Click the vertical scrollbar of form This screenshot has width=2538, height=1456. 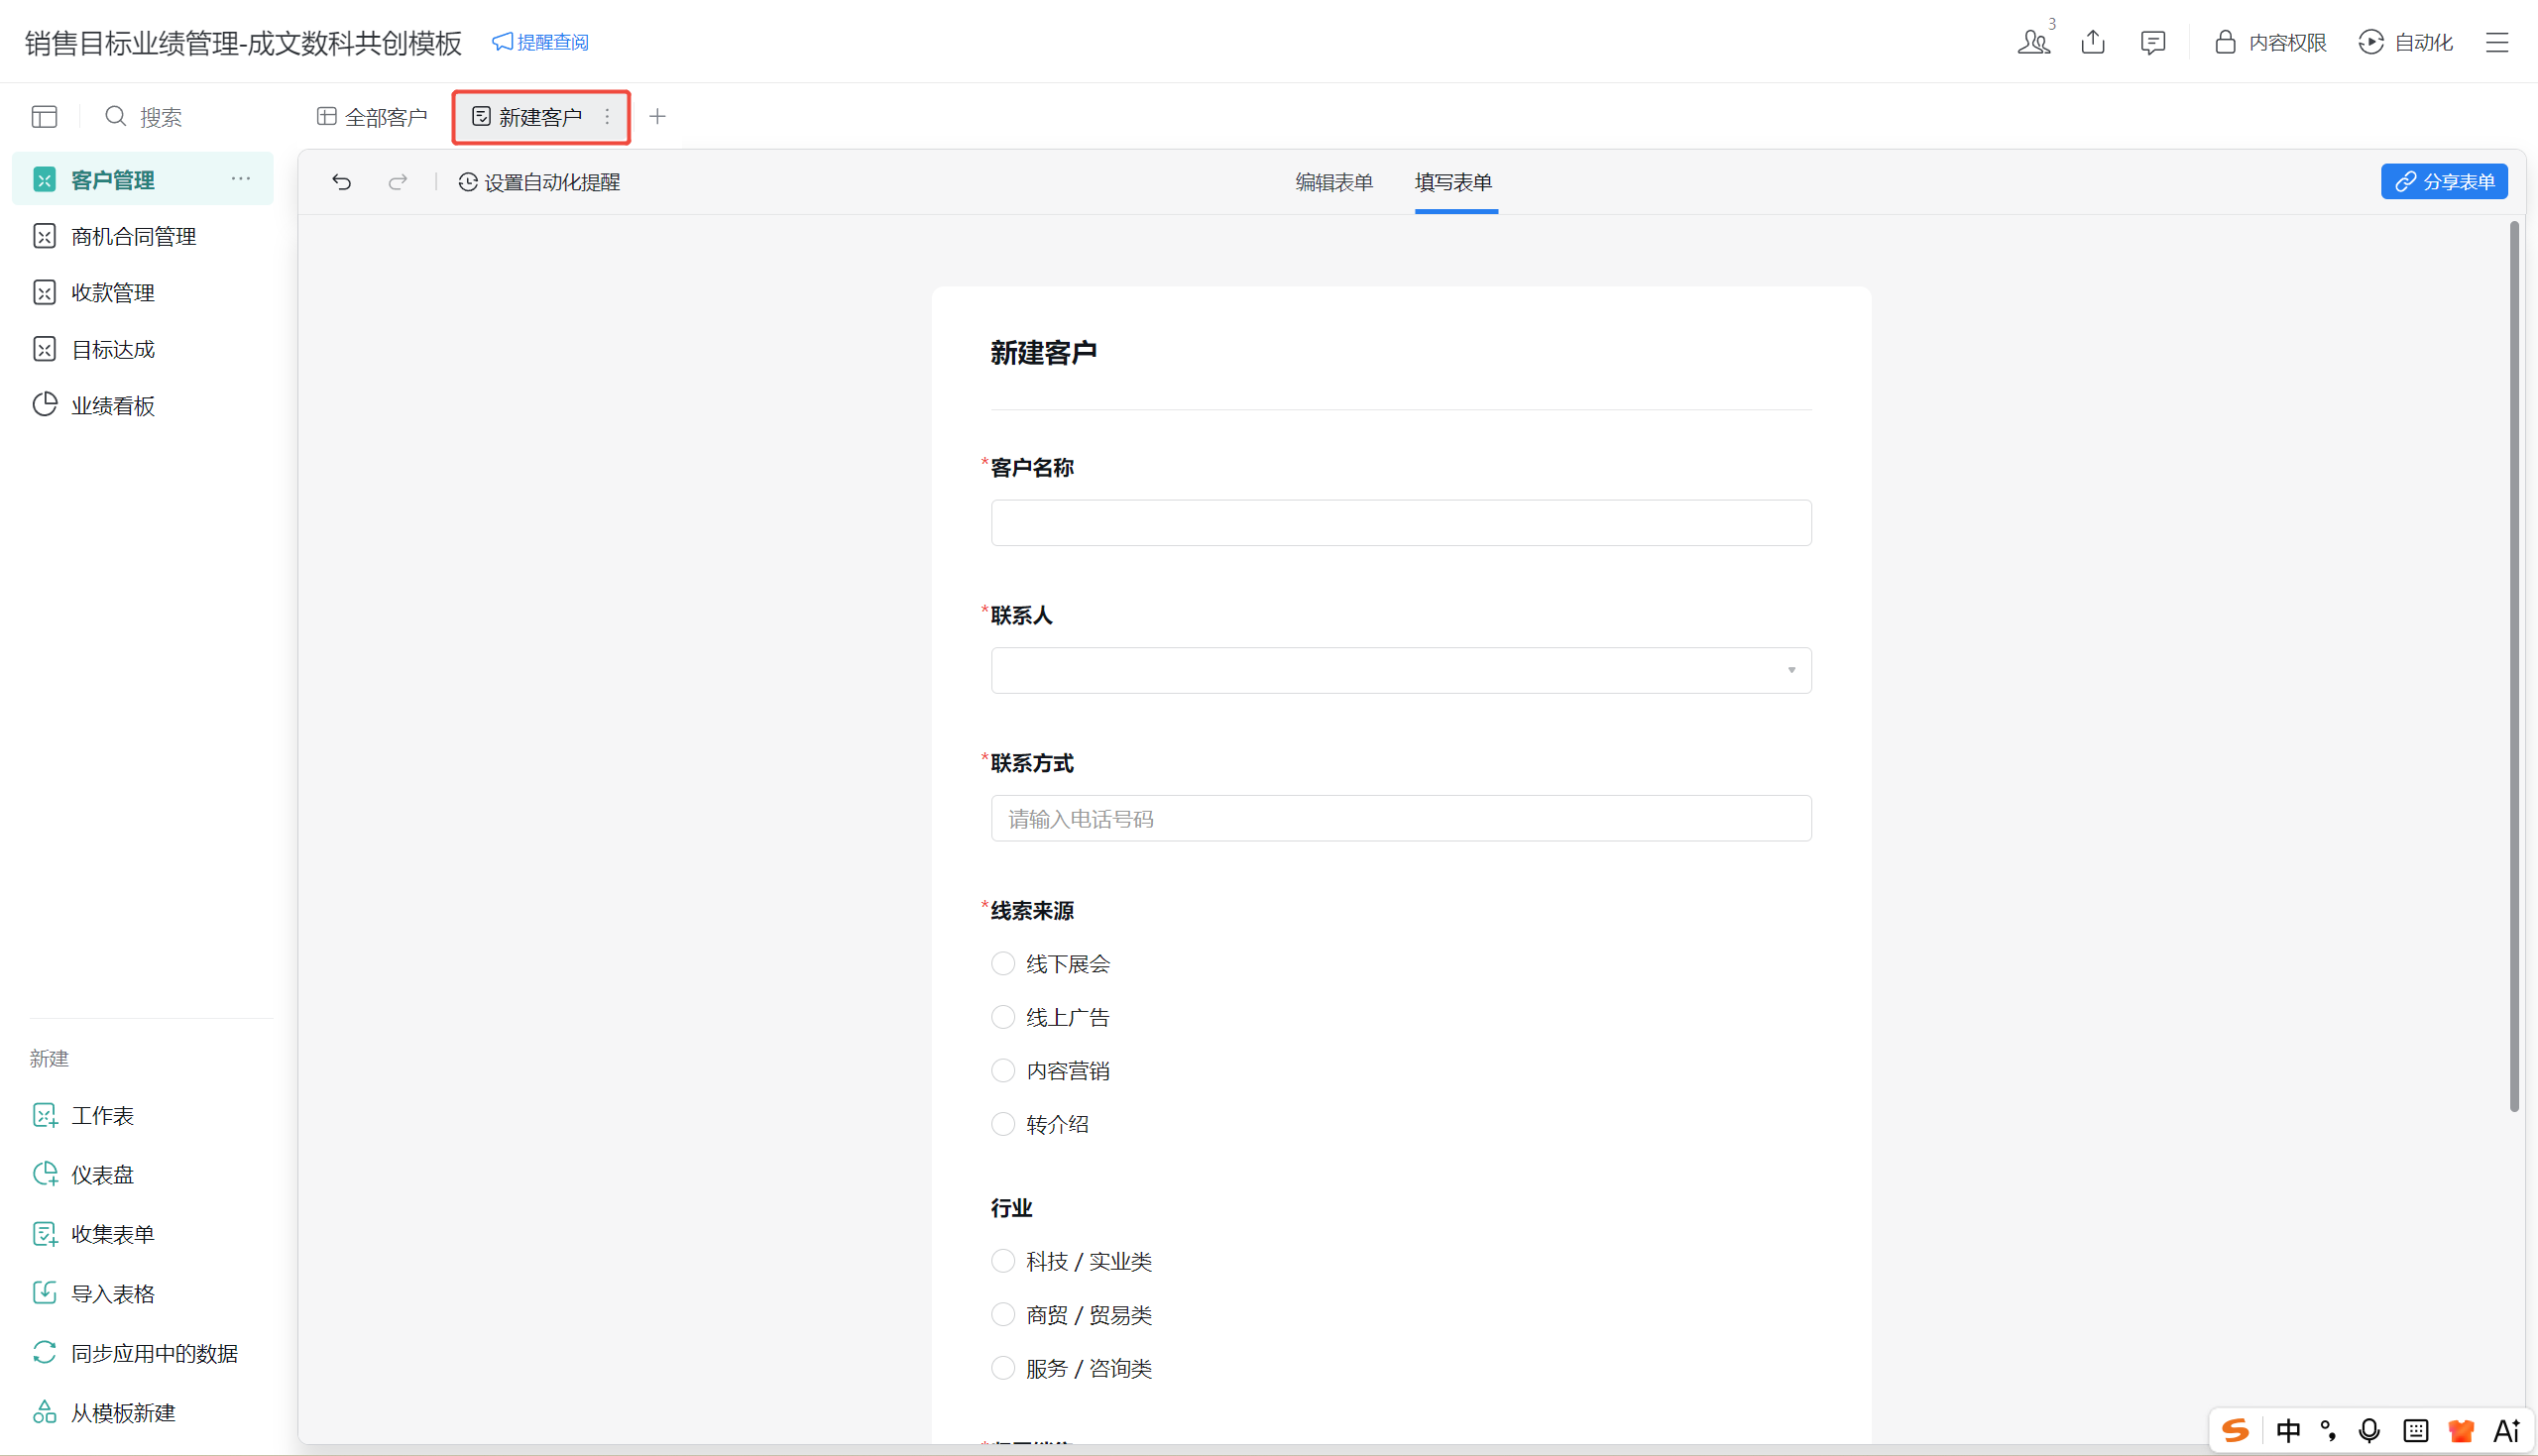point(2514,665)
